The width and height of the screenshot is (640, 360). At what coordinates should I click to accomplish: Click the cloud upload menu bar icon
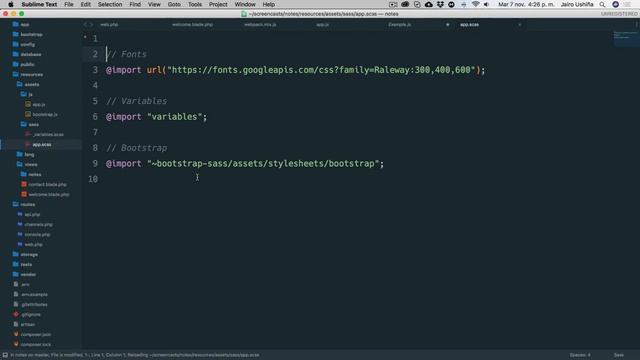[429, 4]
